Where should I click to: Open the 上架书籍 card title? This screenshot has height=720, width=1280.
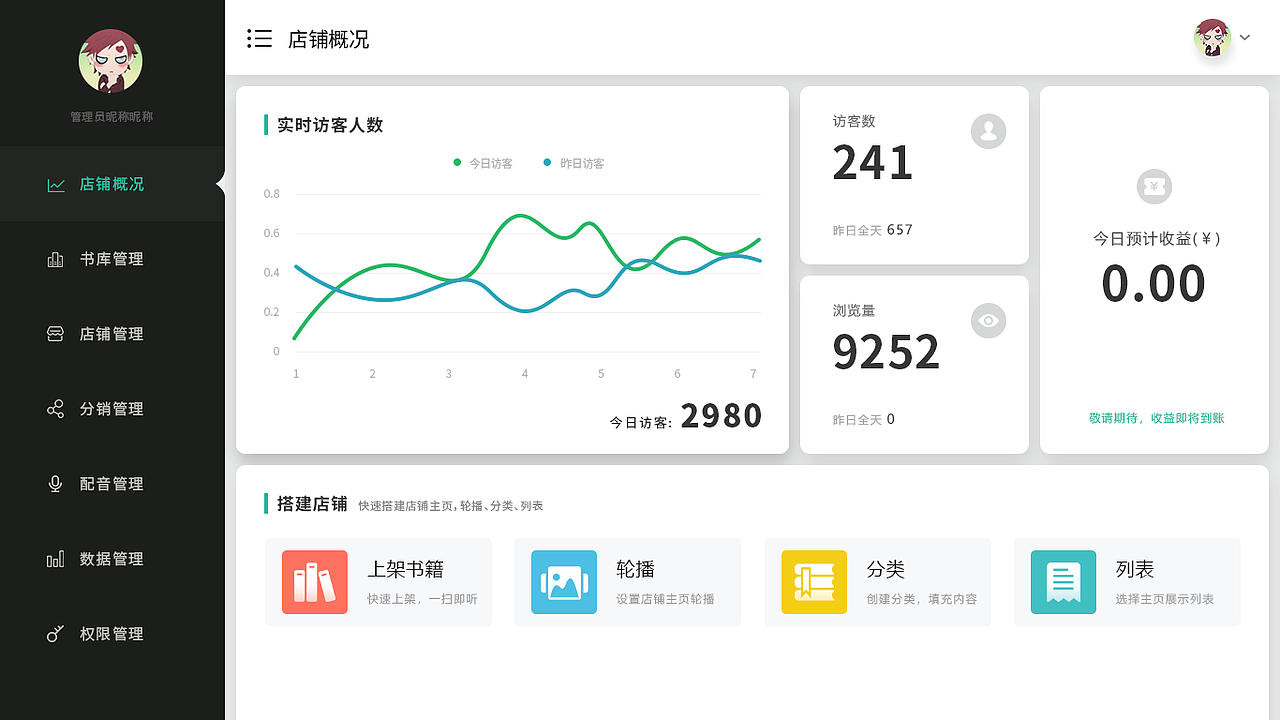(405, 569)
